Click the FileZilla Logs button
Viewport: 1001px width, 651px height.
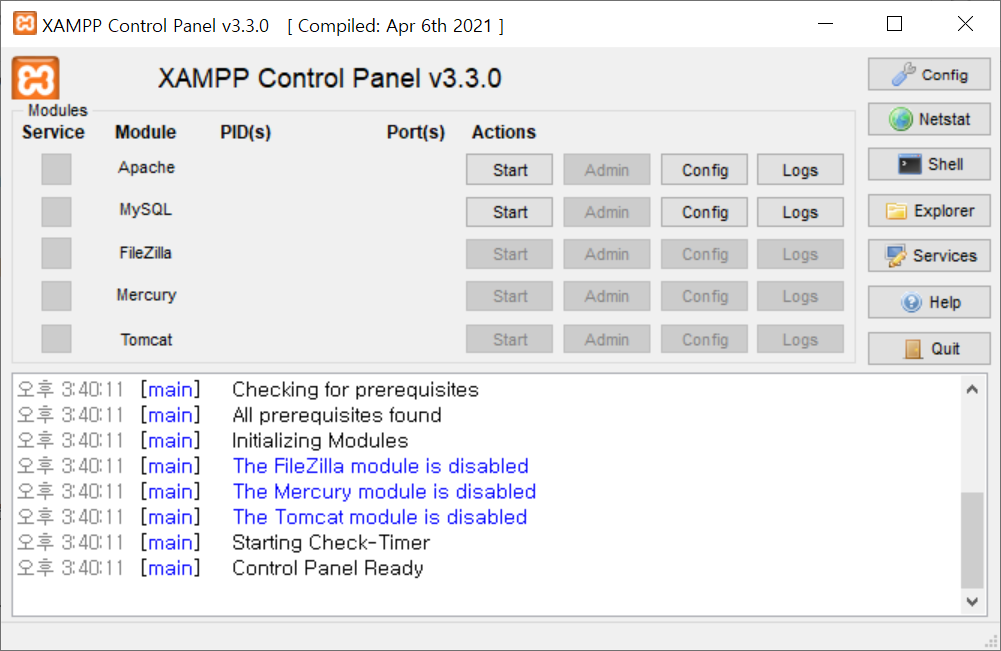coord(800,254)
